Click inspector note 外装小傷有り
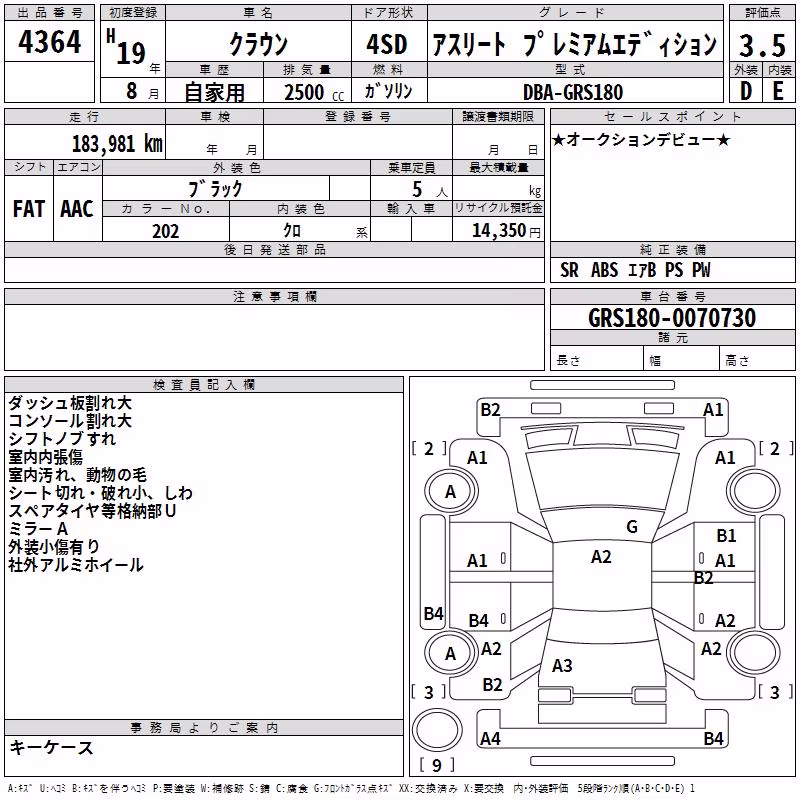 [54, 546]
